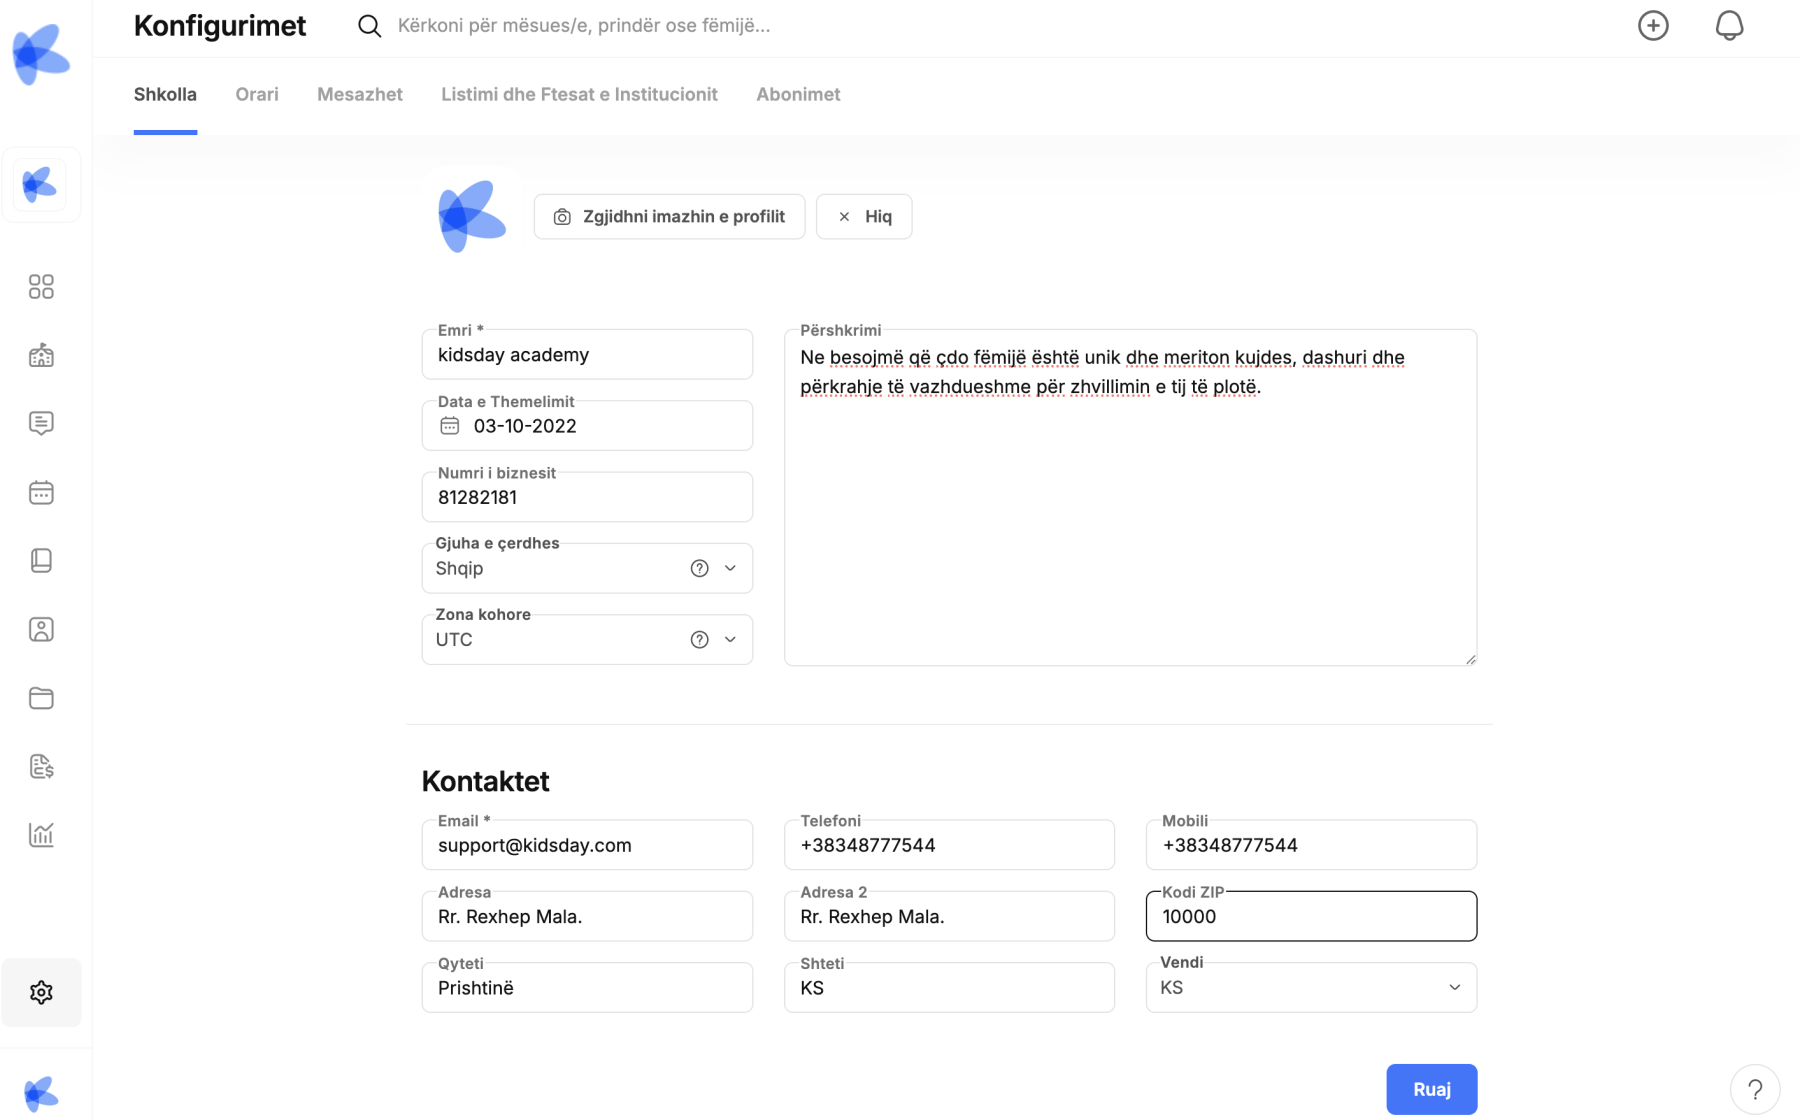
Task: Click the Kontaktet section heading
Action: pyautogui.click(x=485, y=781)
